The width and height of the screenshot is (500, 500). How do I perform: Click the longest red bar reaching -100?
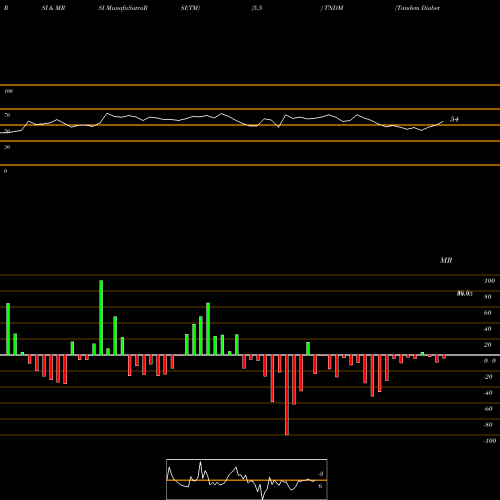coord(287,395)
